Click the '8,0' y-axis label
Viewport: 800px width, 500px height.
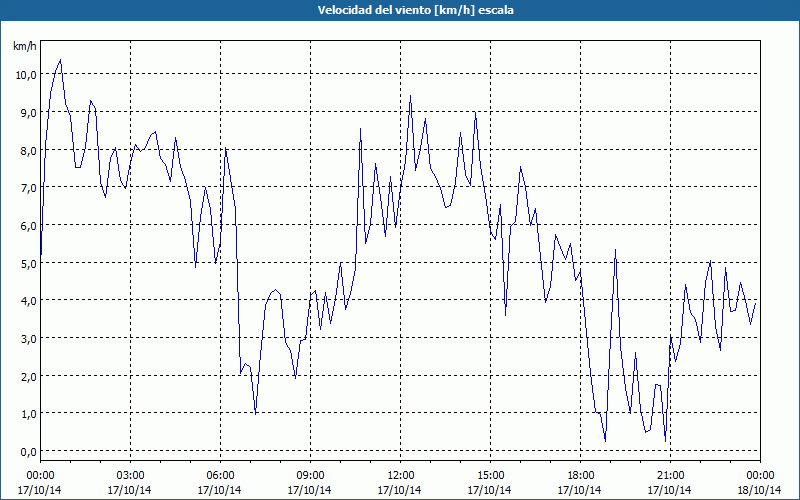coord(29,151)
